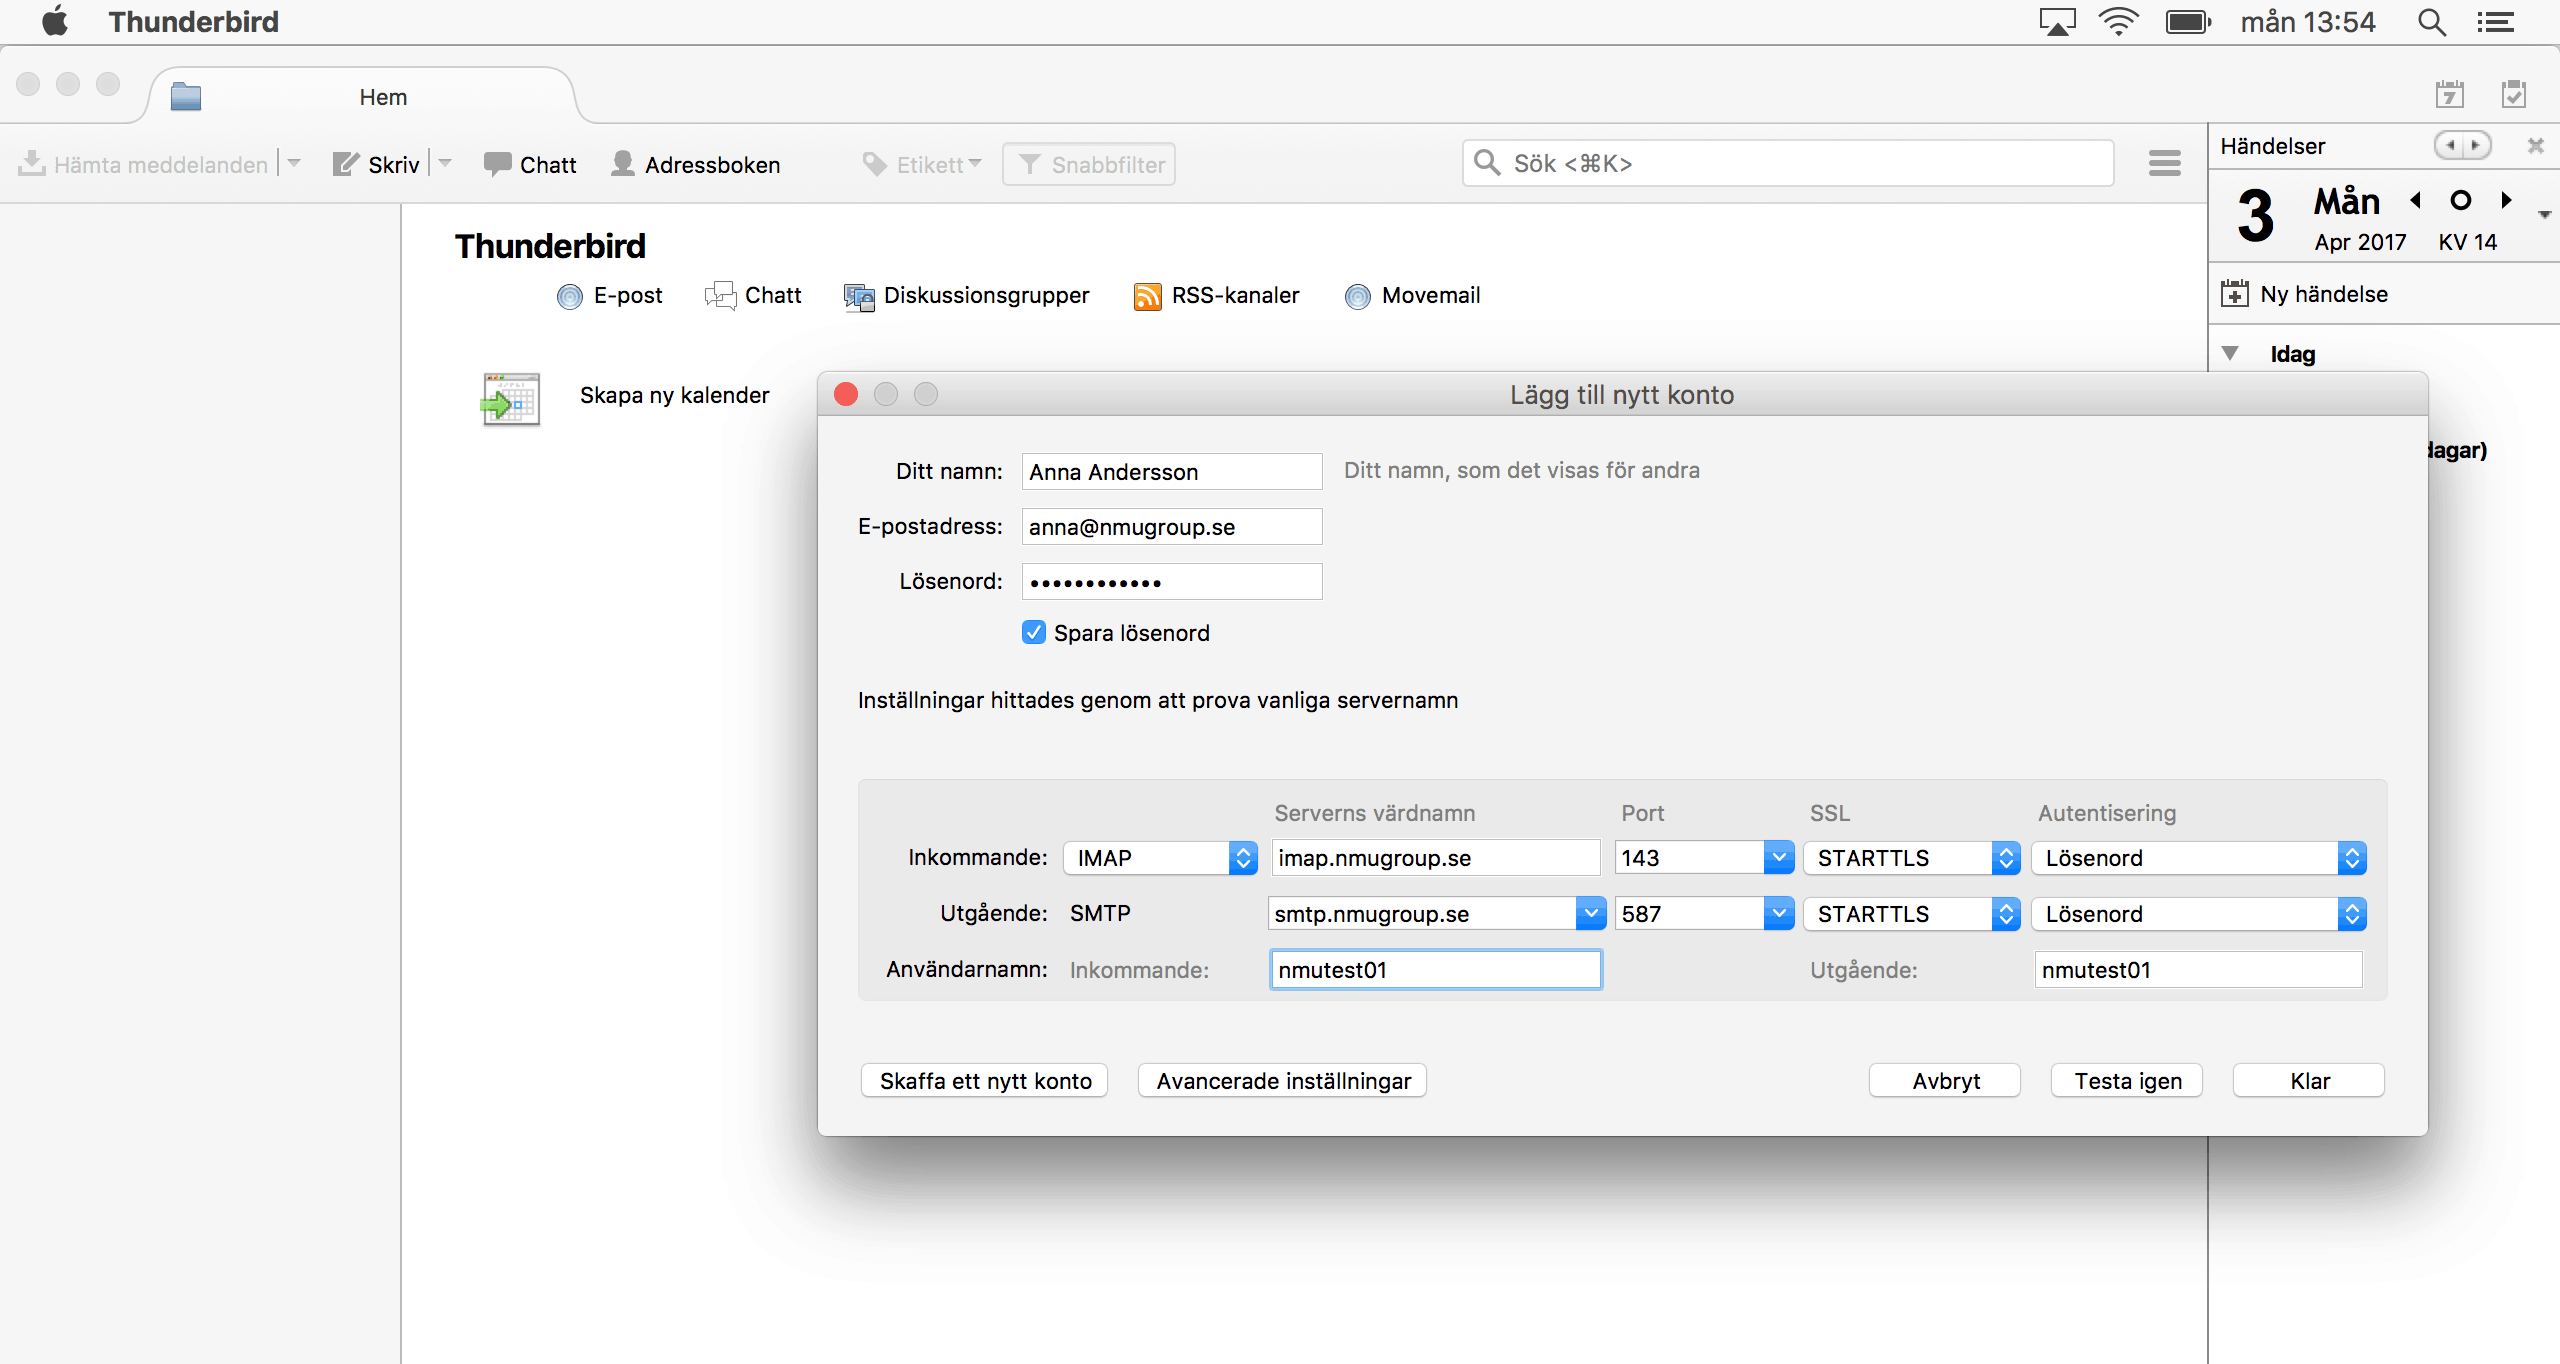Open outgoing SSL STARTTLS dropdown

(x=1912, y=913)
